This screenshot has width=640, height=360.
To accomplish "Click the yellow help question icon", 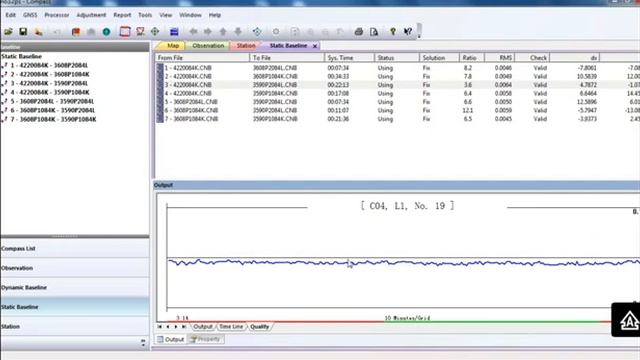I will click(x=393, y=31).
